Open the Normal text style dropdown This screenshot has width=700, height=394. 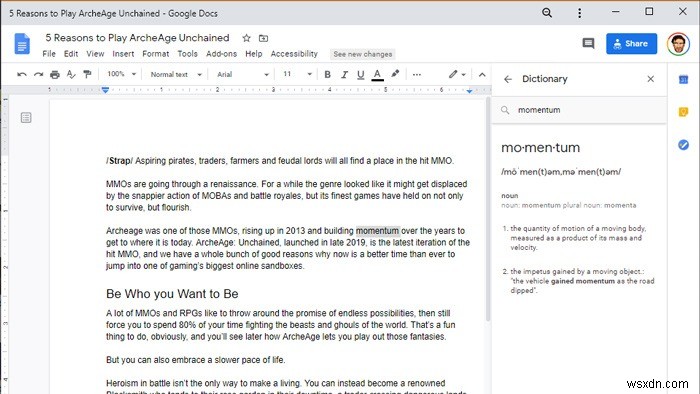click(176, 75)
